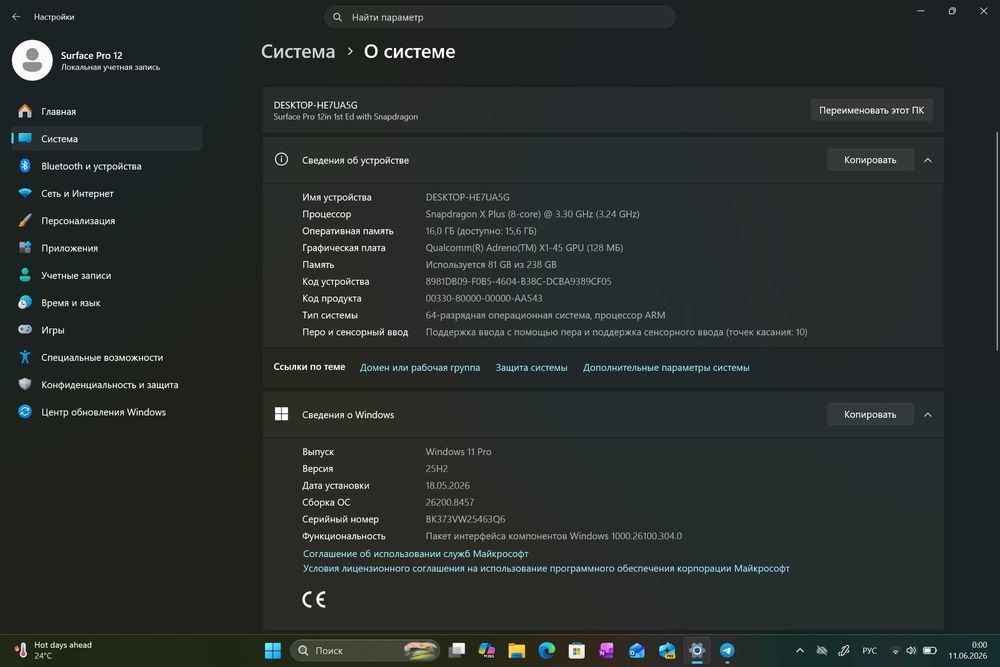Open the clock showing 11.06.2026
Screen dimensions: 1000x667
click(967, 650)
